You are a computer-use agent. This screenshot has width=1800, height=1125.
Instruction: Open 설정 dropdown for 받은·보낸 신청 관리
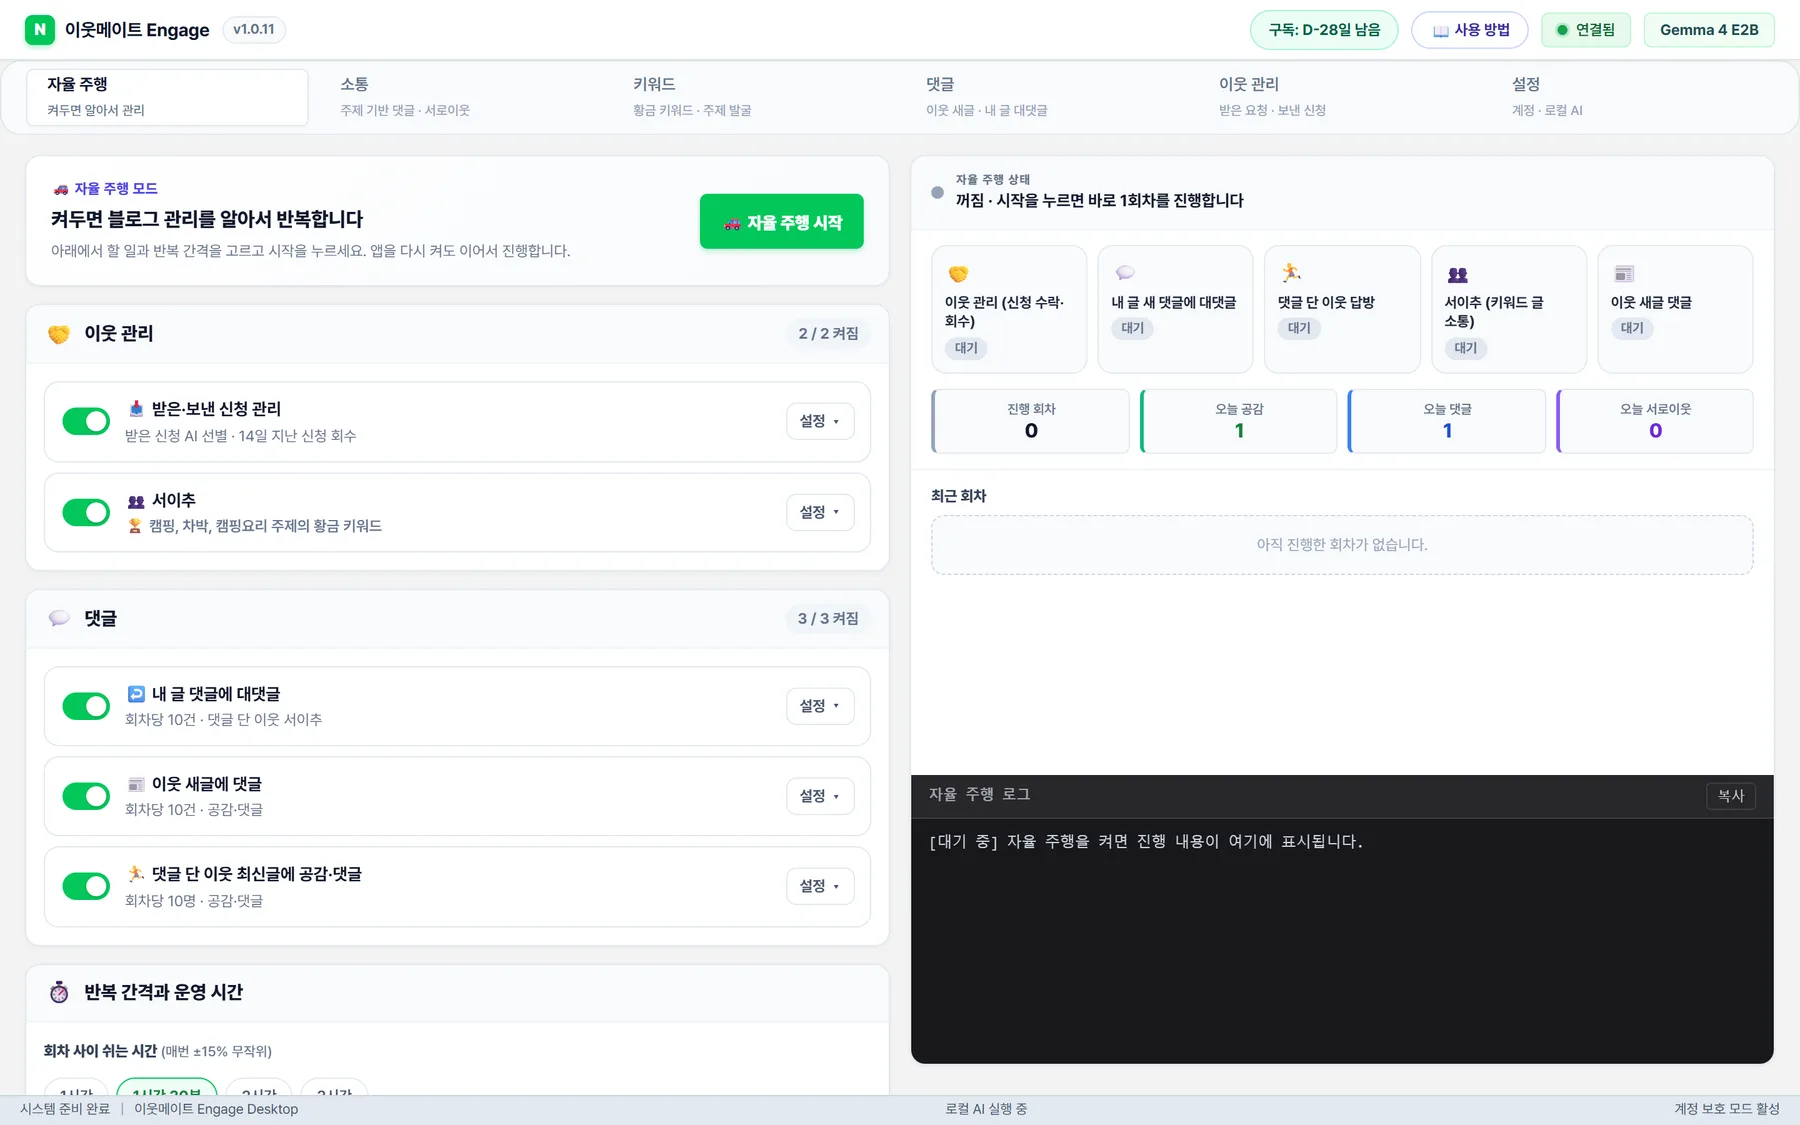point(820,422)
